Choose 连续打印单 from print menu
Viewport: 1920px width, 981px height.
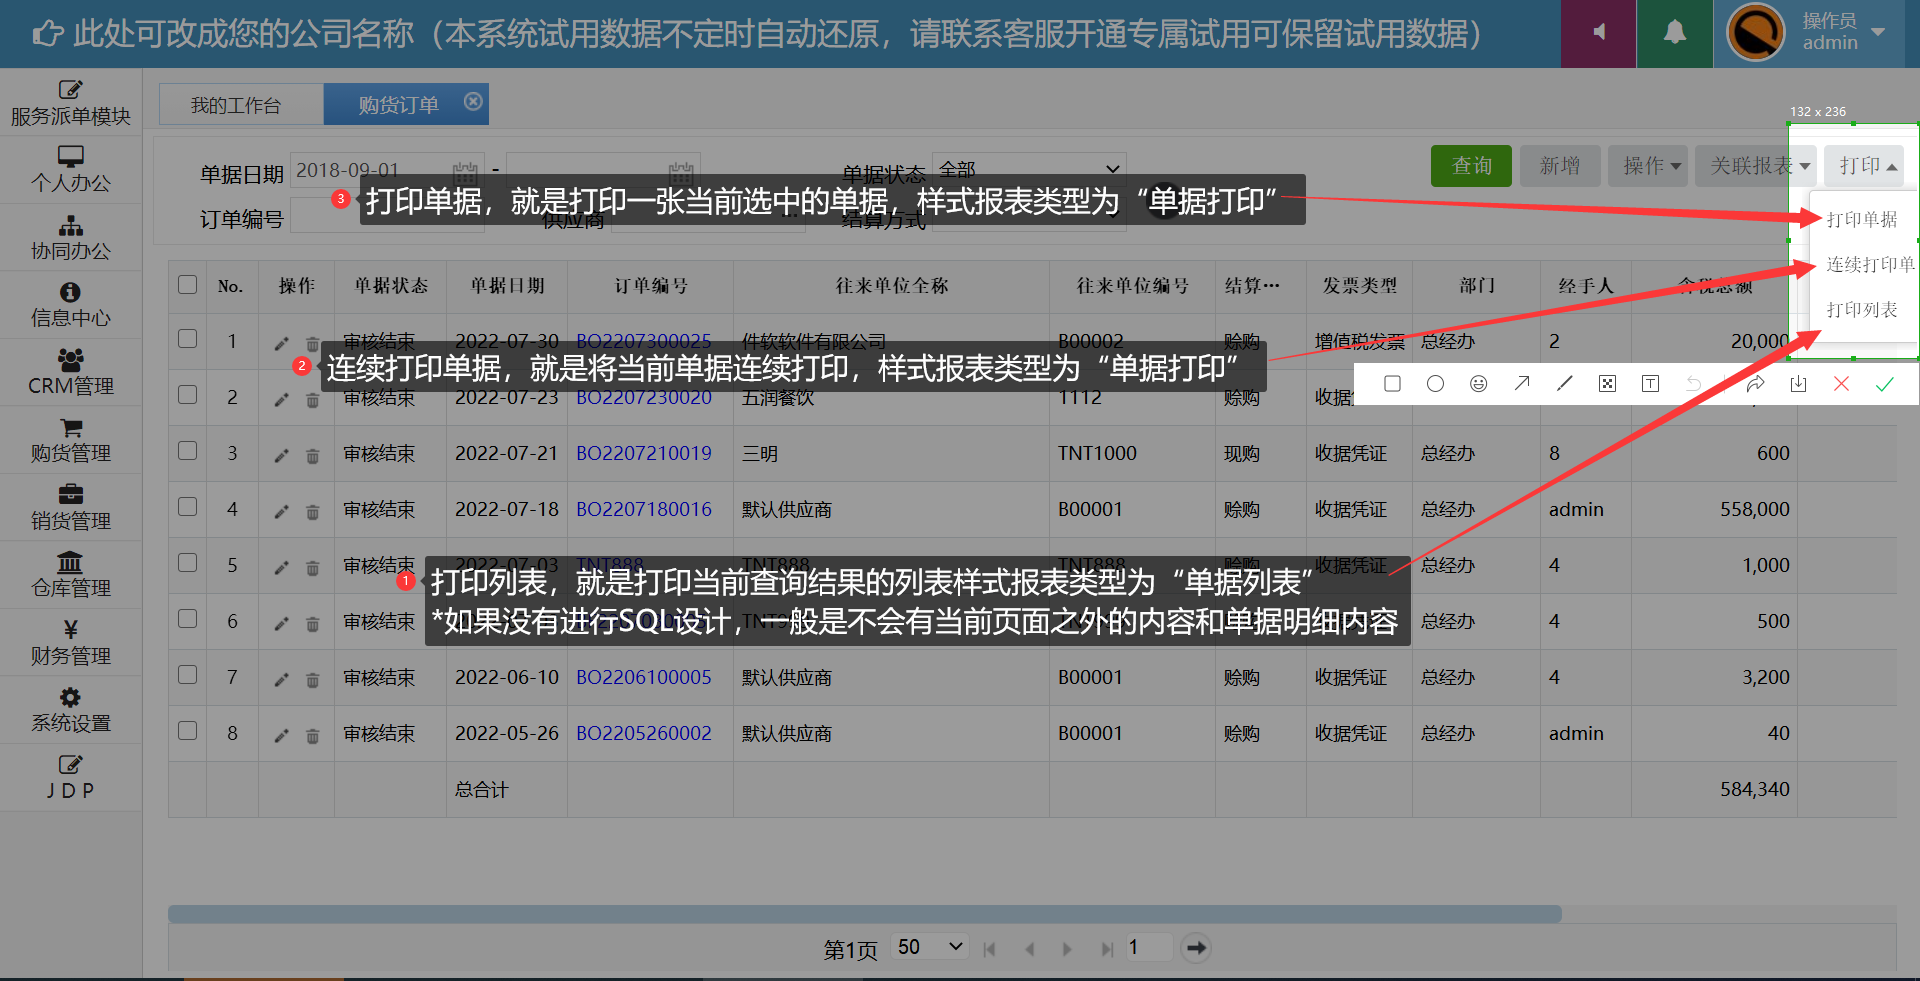point(1870,264)
